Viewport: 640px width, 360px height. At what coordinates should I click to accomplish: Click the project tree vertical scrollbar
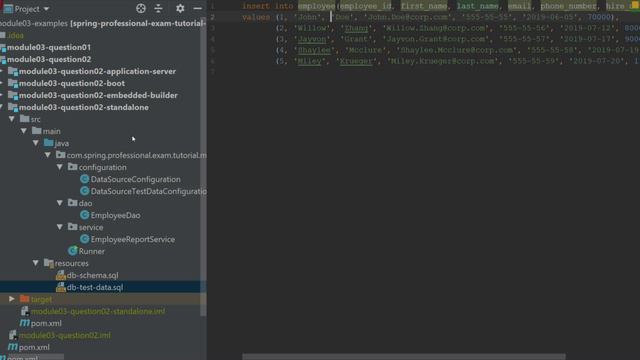[203, 167]
